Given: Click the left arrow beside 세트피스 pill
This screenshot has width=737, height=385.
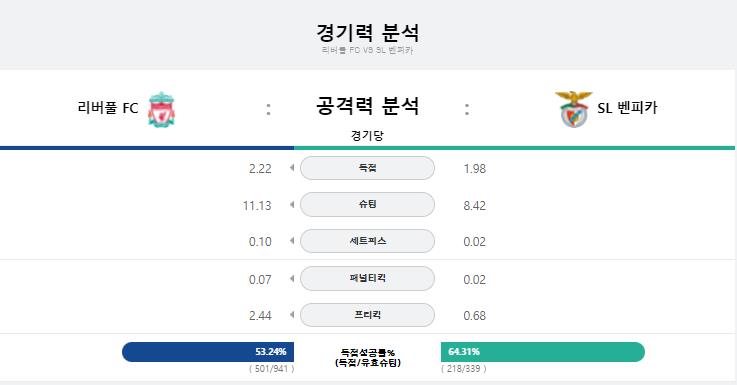Looking at the screenshot, I should click(x=292, y=241).
